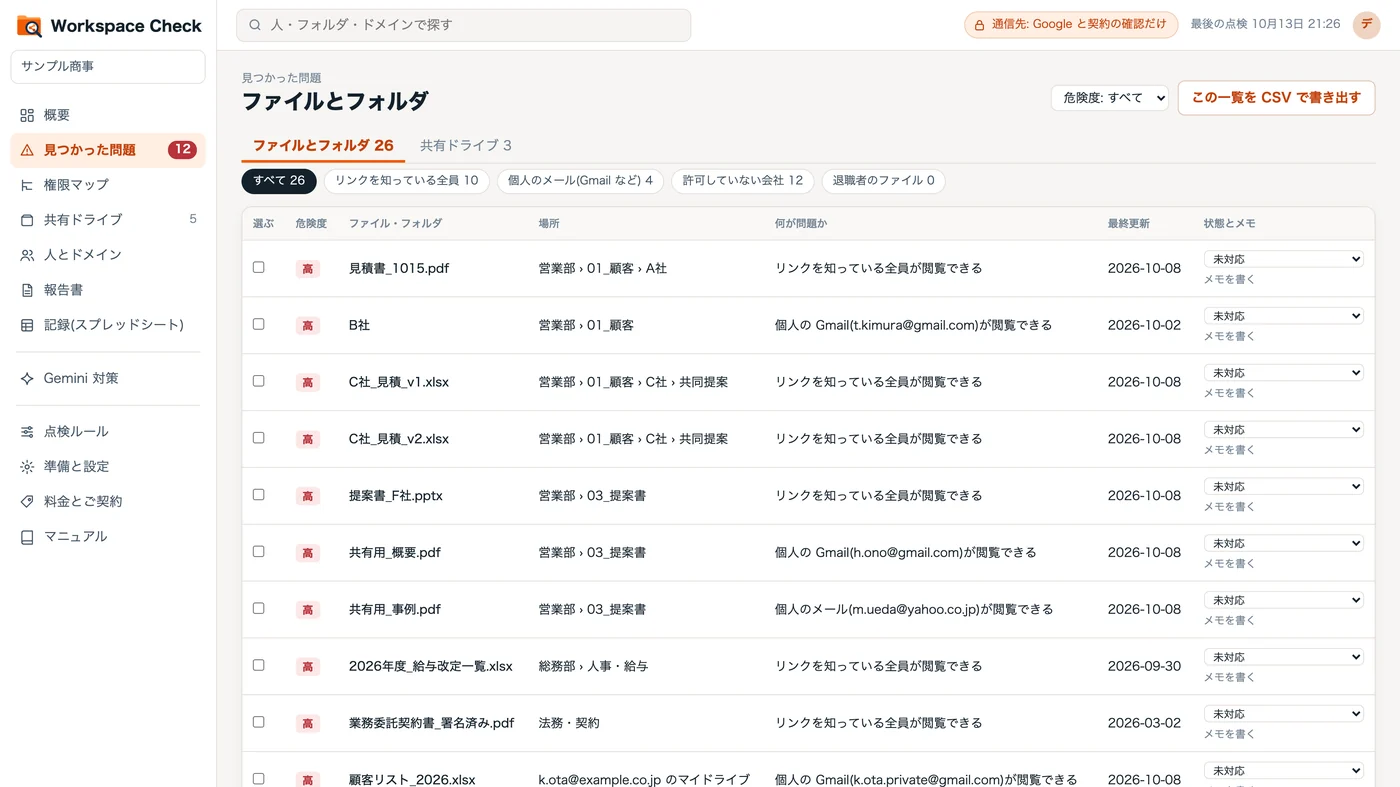
Task: Open the 点検ルール sliders icon
Action: [x=27, y=432]
